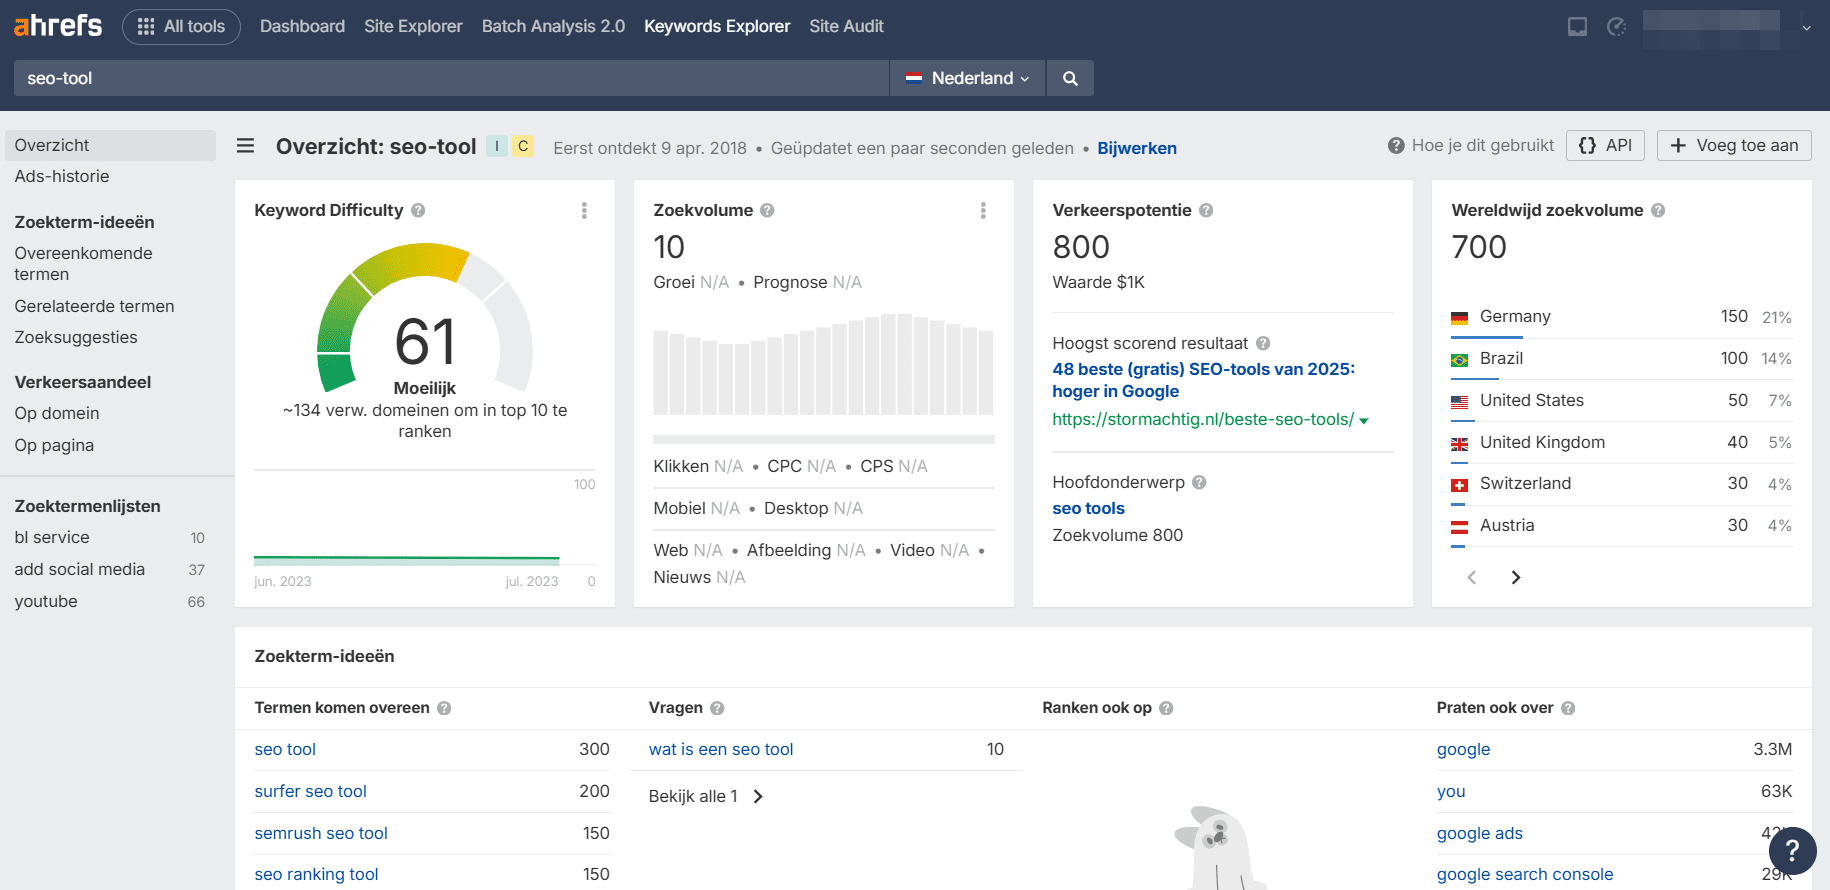The height and width of the screenshot is (890, 1830).
Task: Select Keywords Explorer tab
Action: point(717,26)
